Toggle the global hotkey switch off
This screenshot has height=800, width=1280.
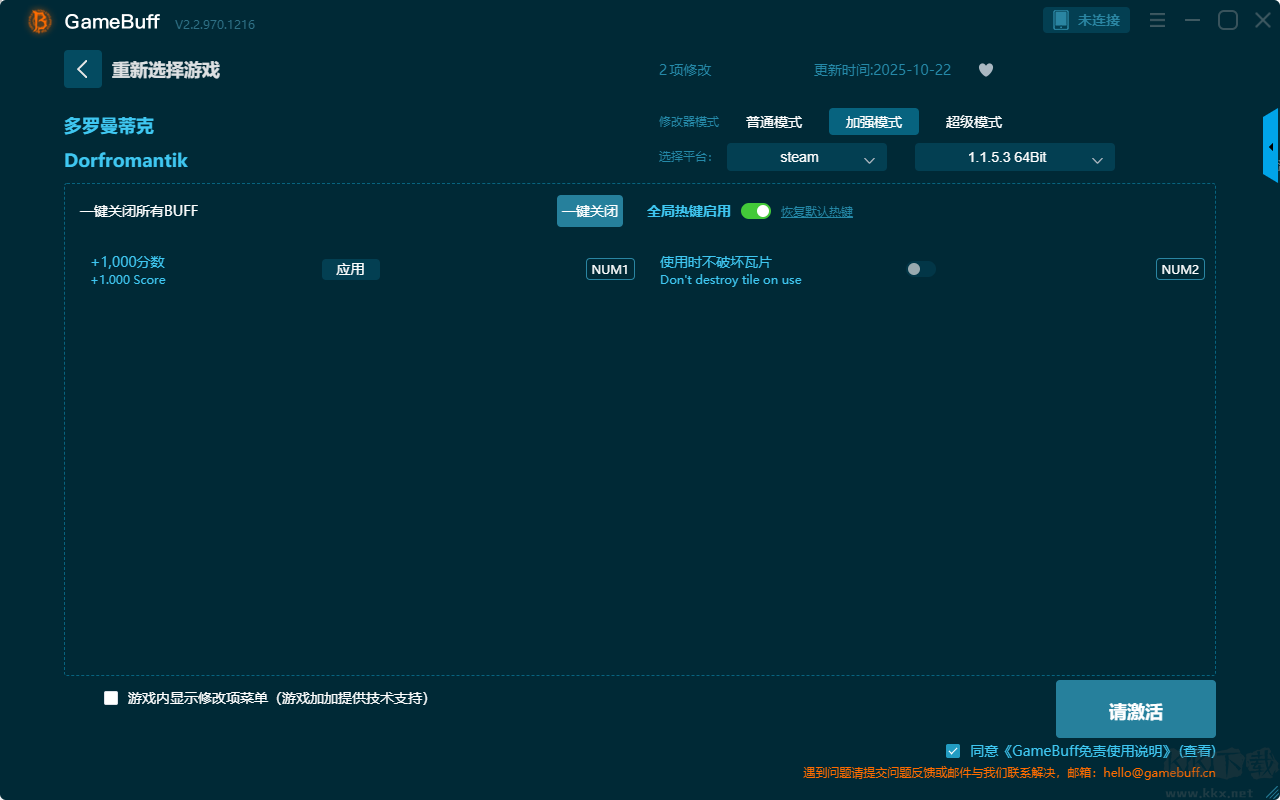tap(756, 211)
